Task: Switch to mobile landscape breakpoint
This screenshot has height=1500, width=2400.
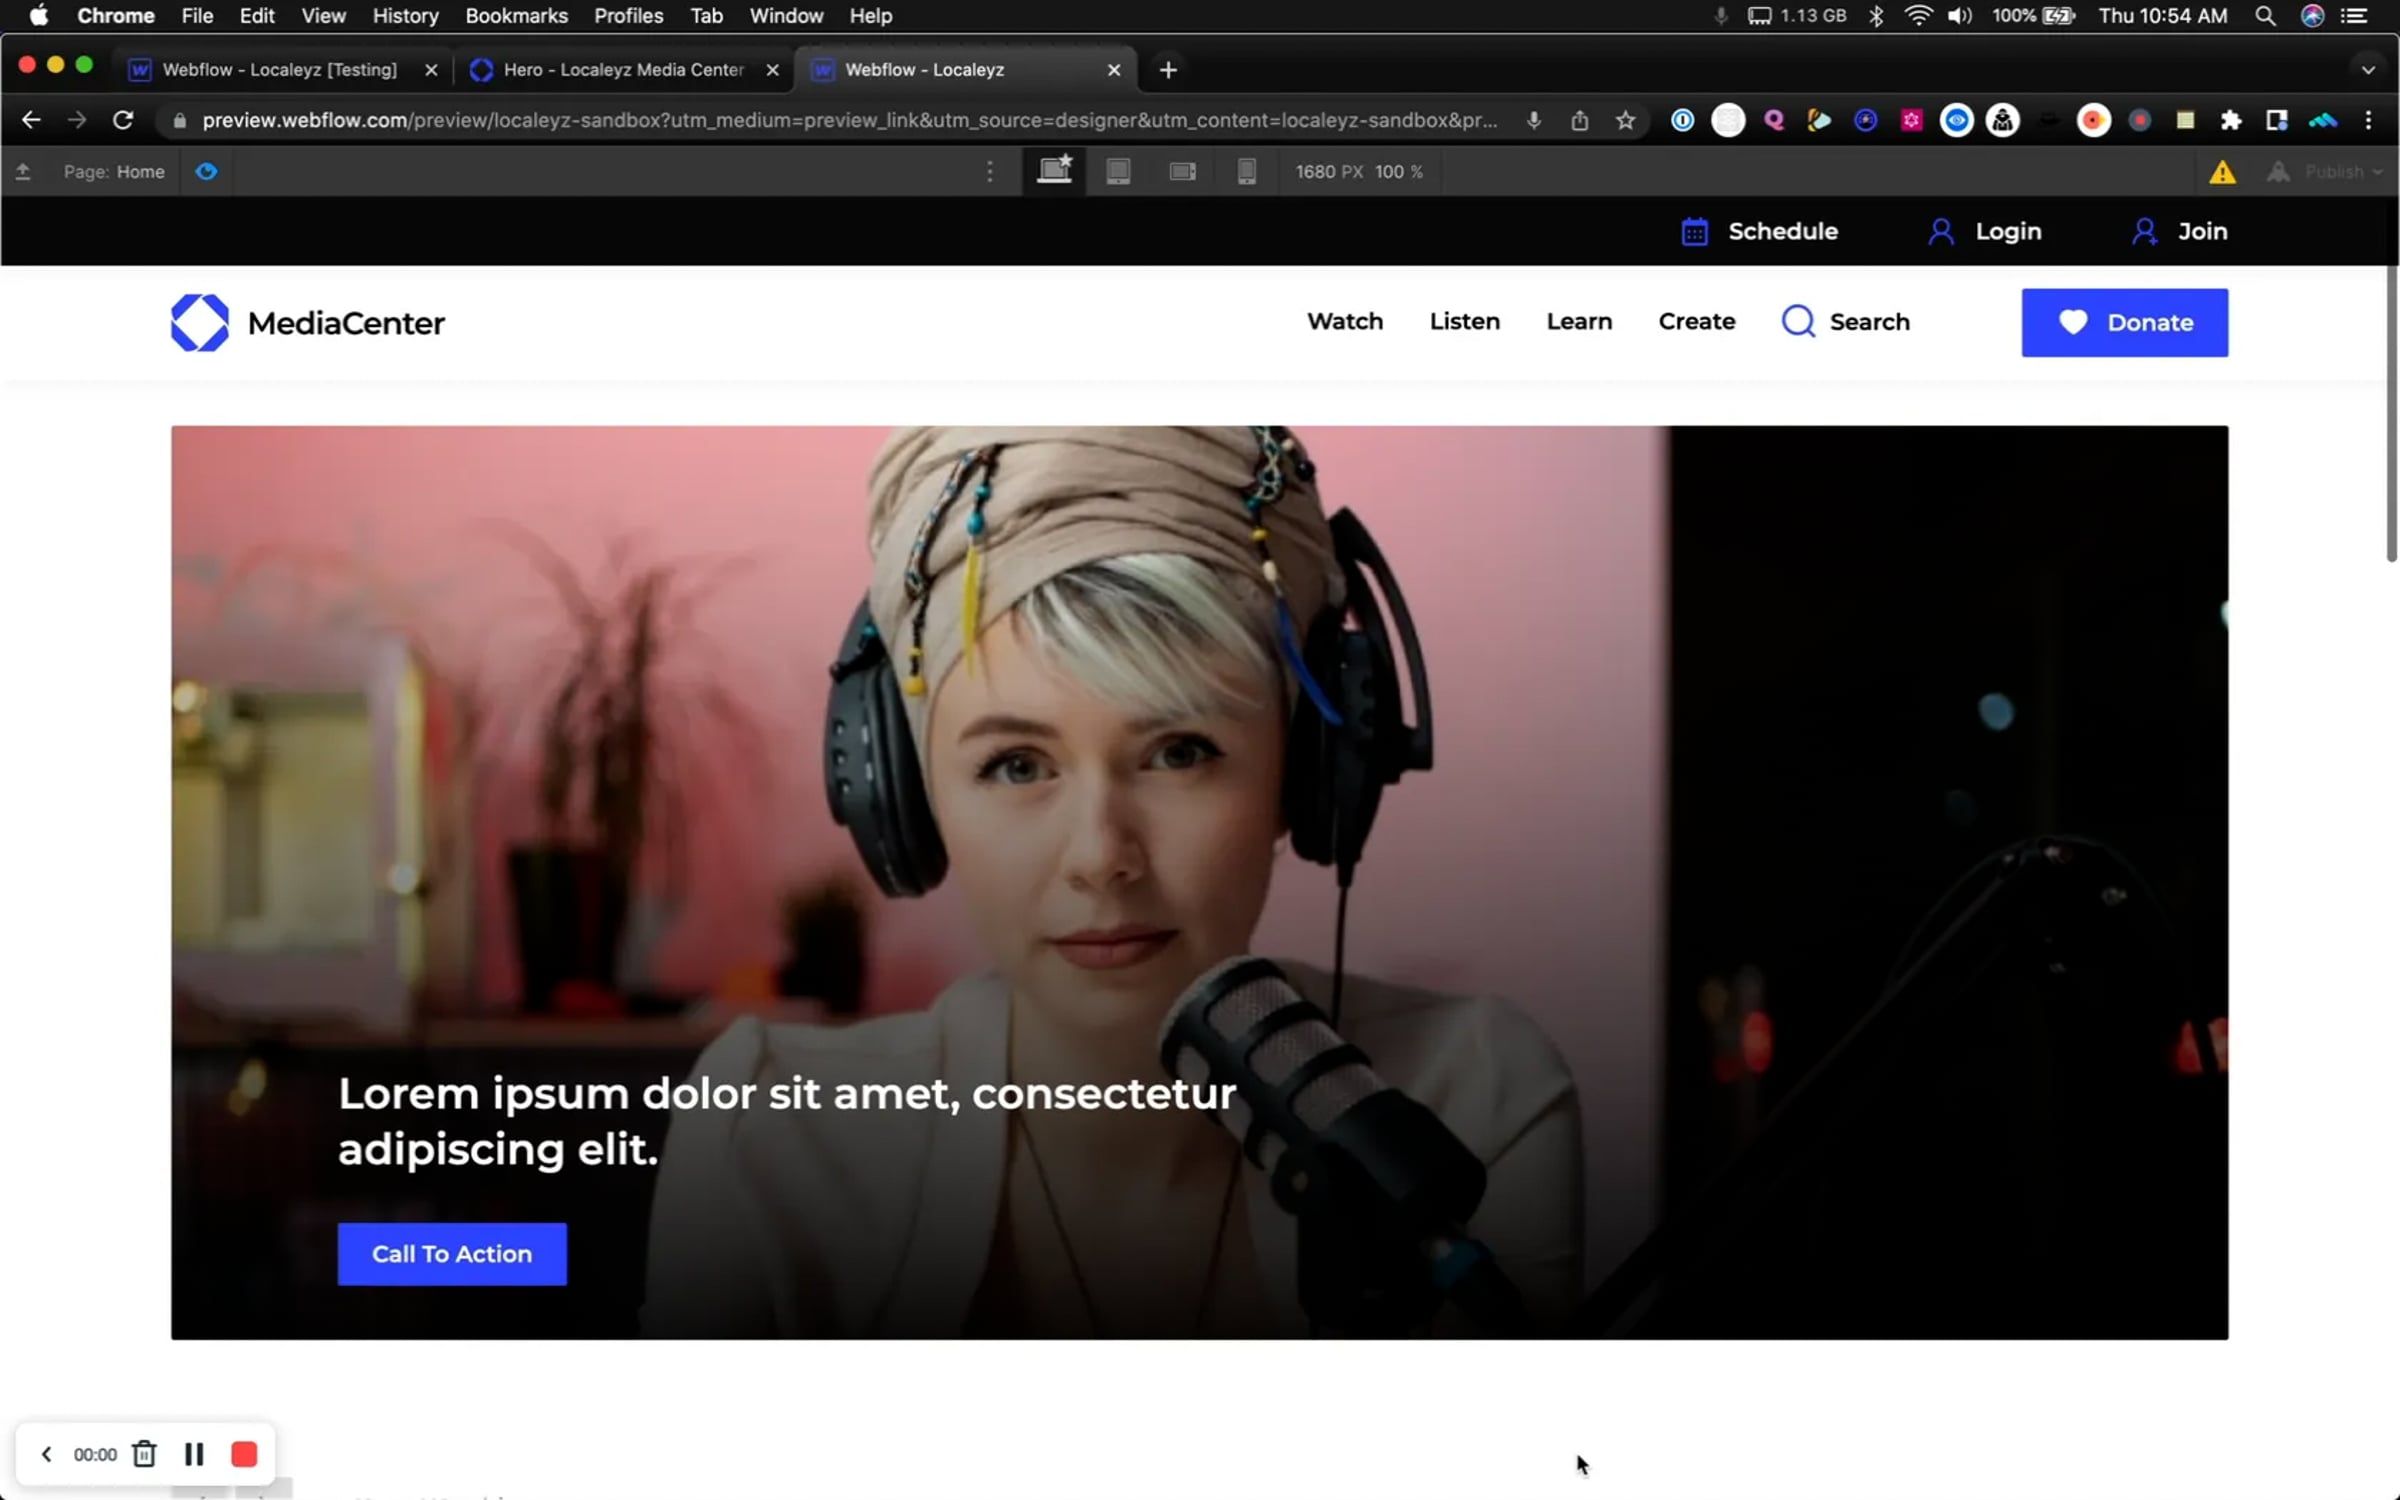Action: [1182, 172]
